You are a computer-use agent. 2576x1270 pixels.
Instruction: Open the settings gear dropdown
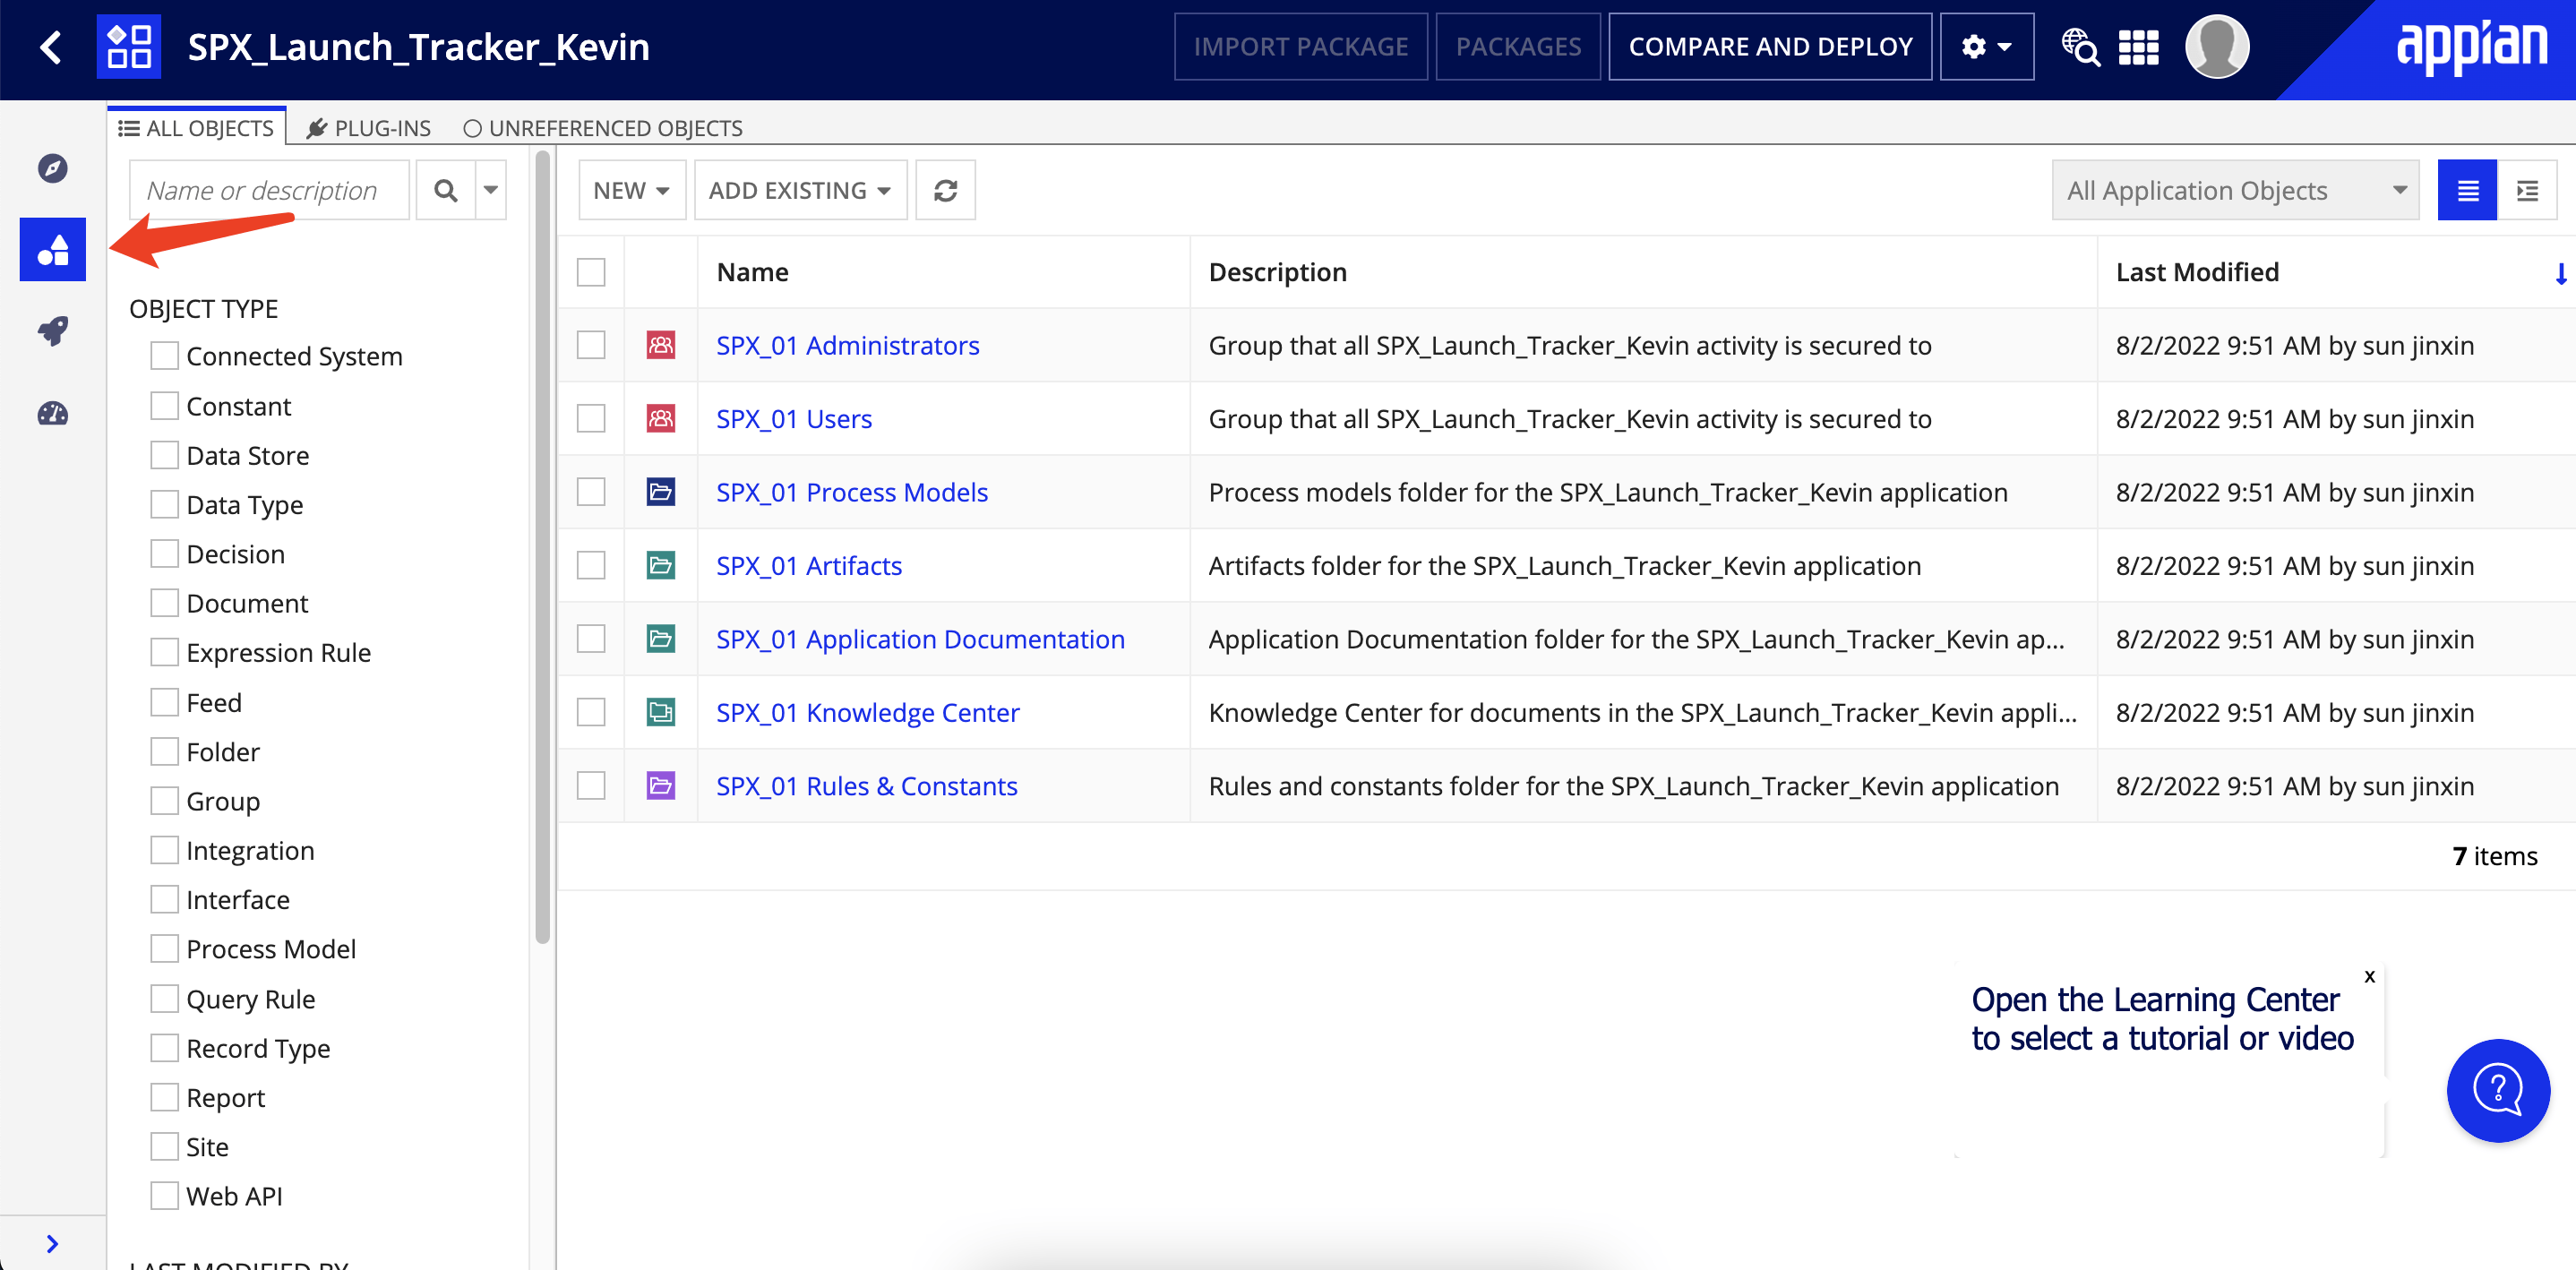click(x=1986, y=47)
